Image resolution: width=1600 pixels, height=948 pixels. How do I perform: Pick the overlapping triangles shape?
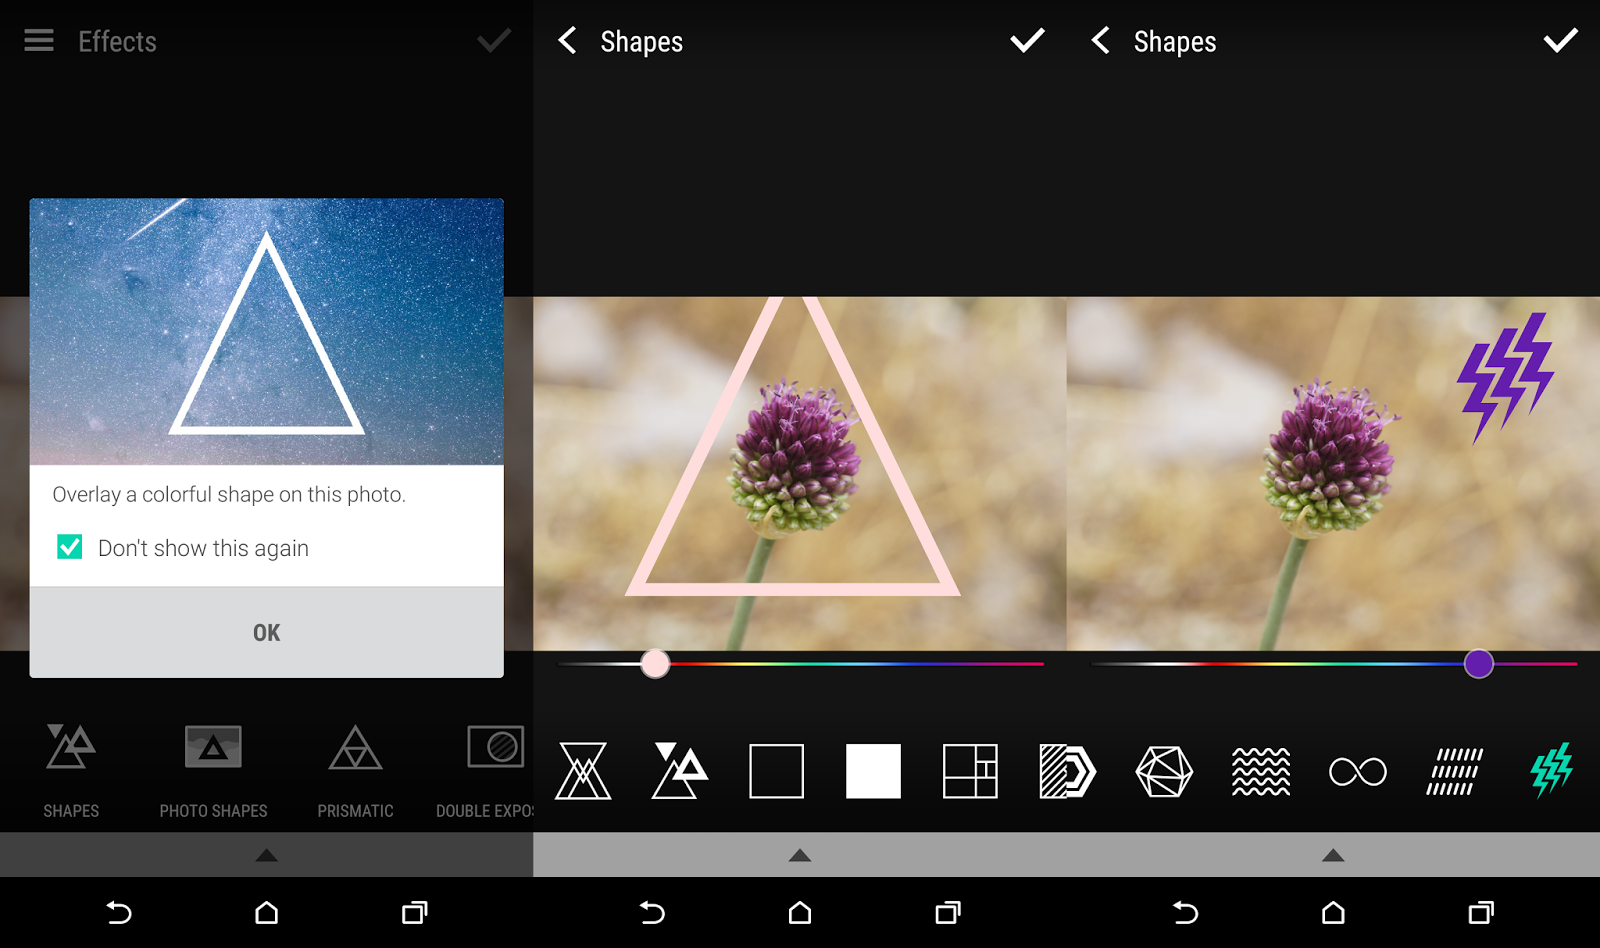click(680, 771)
